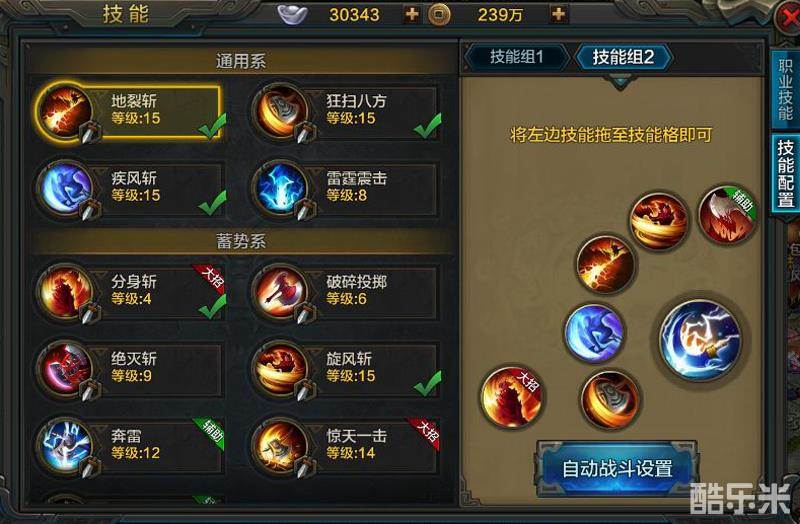Add copper coins with plus button
Viewport: 800px width, 524px height.
559,14
